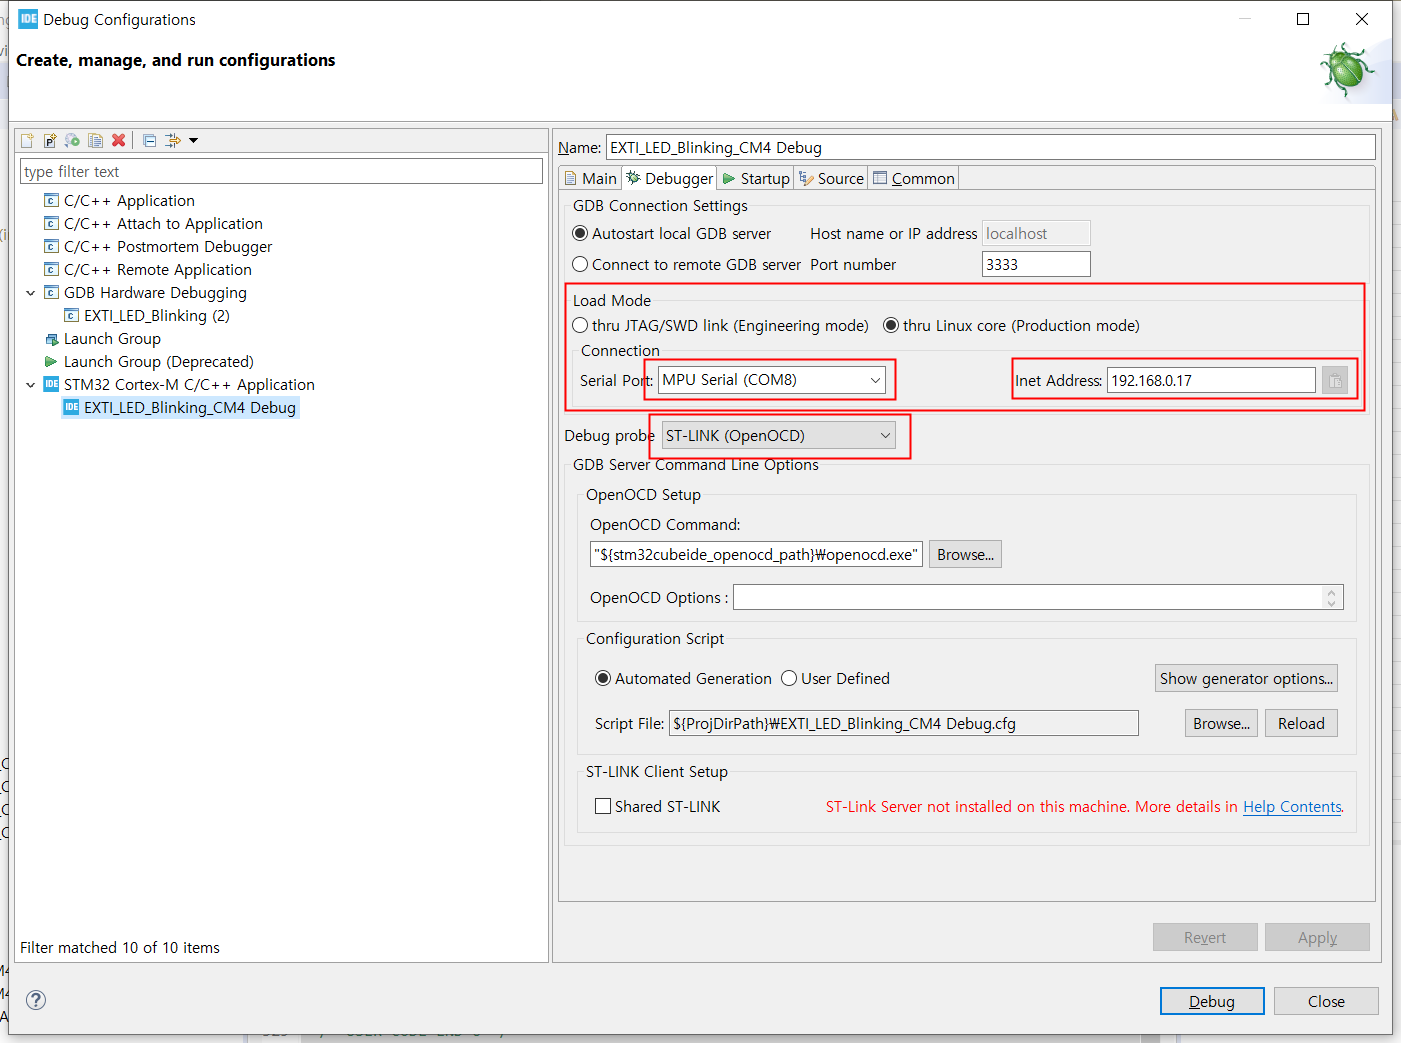Click the OpenOCD Options spinner arrows
Viewport: 1401px width, 1043px height.
point(1331,597)
